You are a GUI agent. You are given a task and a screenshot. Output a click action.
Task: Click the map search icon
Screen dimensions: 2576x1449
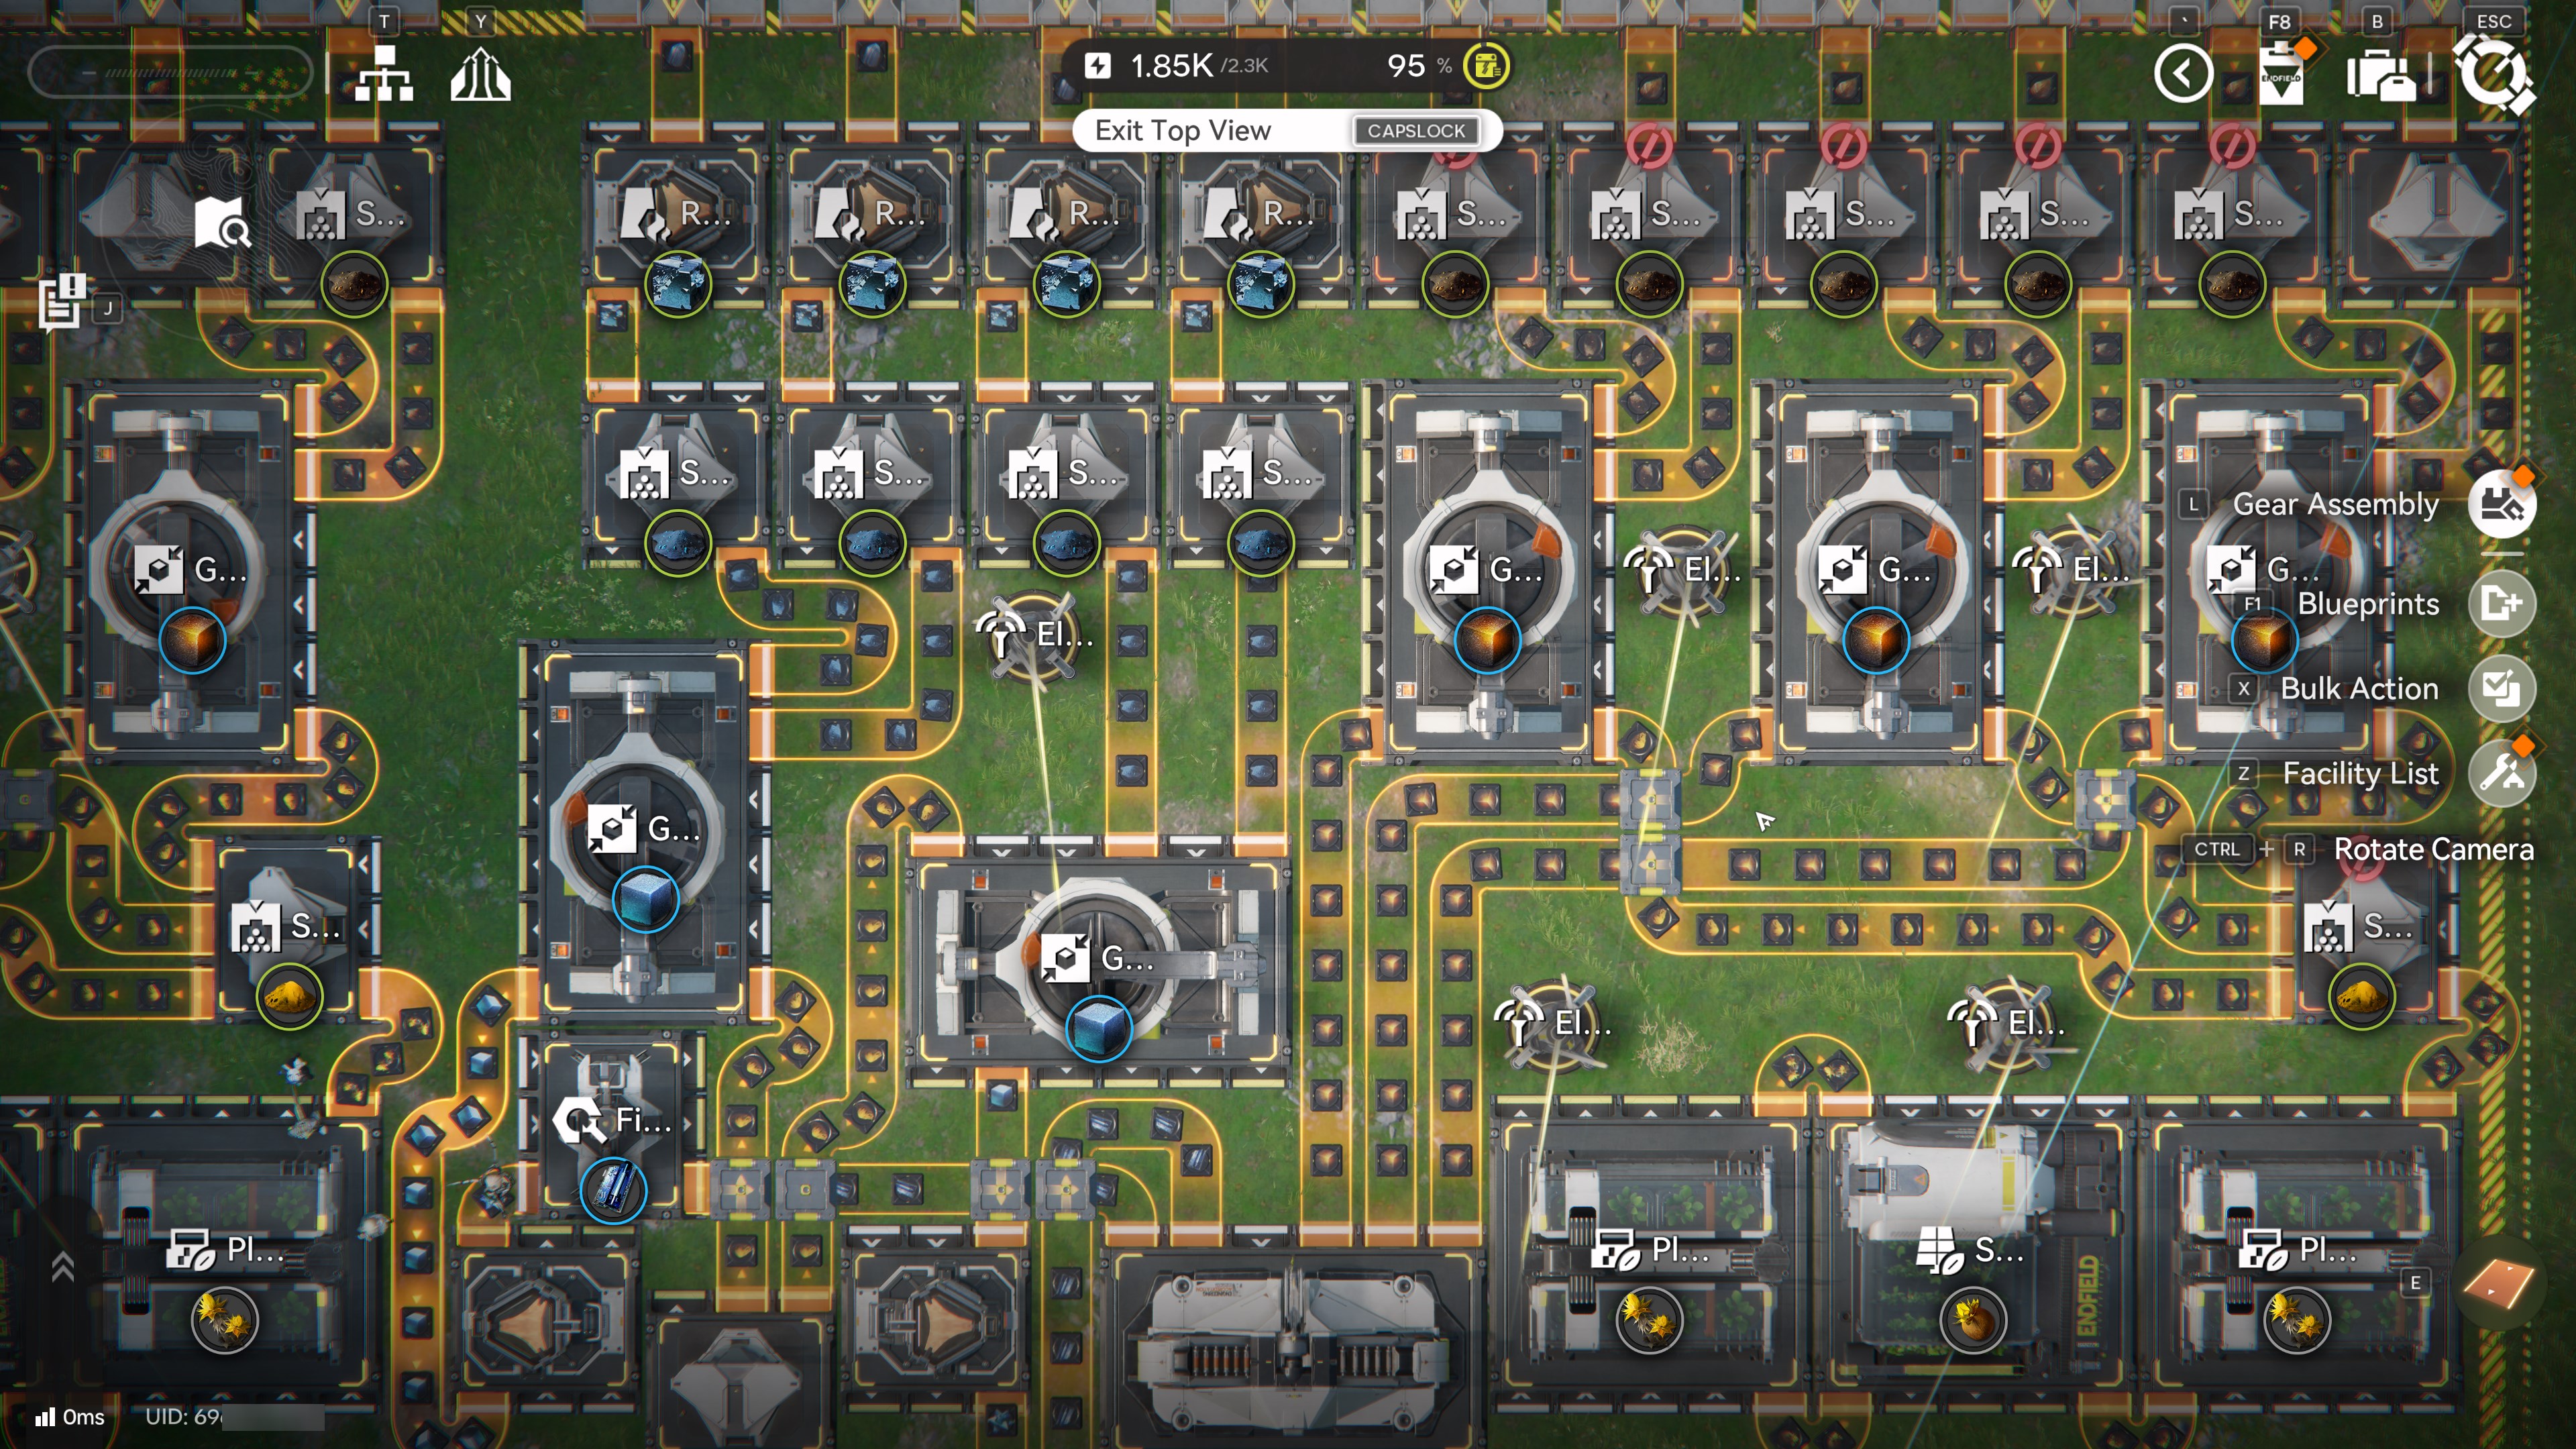pyautogui.click(x=221, y=222)
